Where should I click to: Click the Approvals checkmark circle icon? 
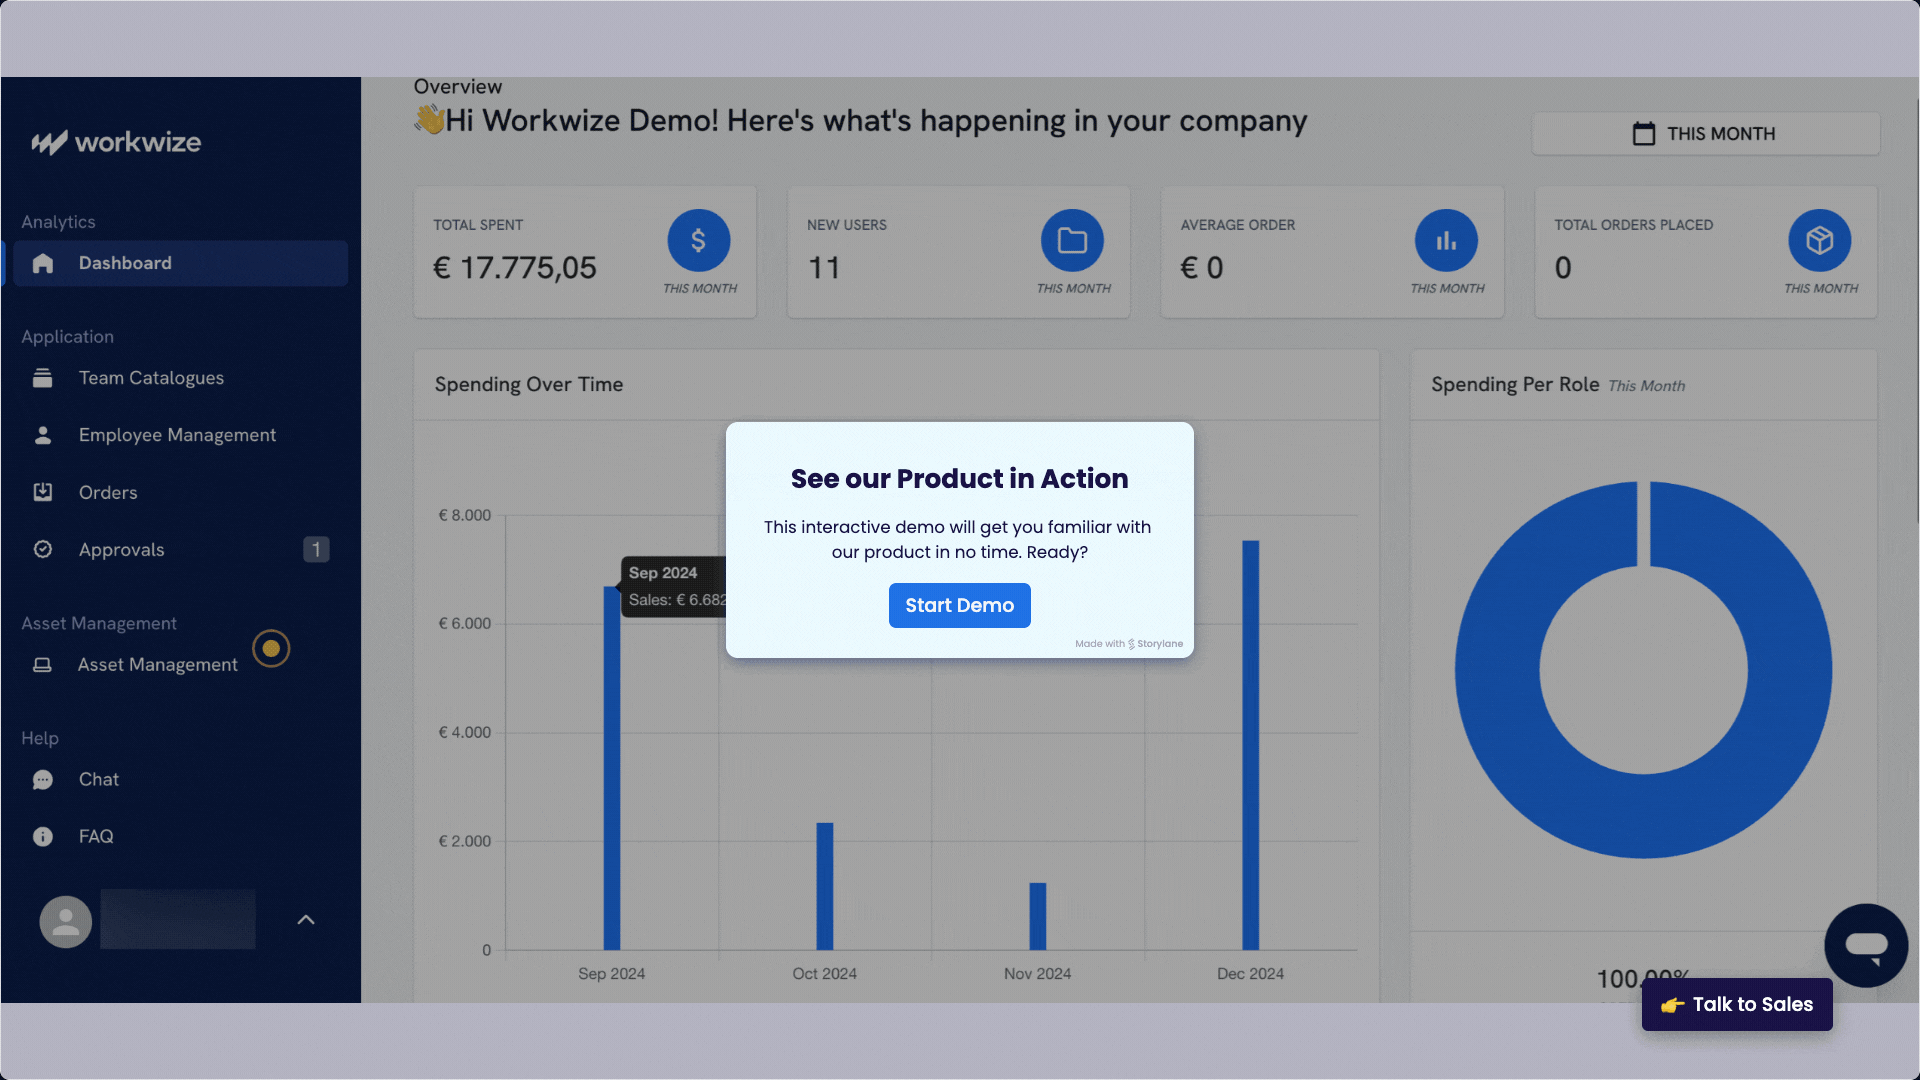click(43, 549)
